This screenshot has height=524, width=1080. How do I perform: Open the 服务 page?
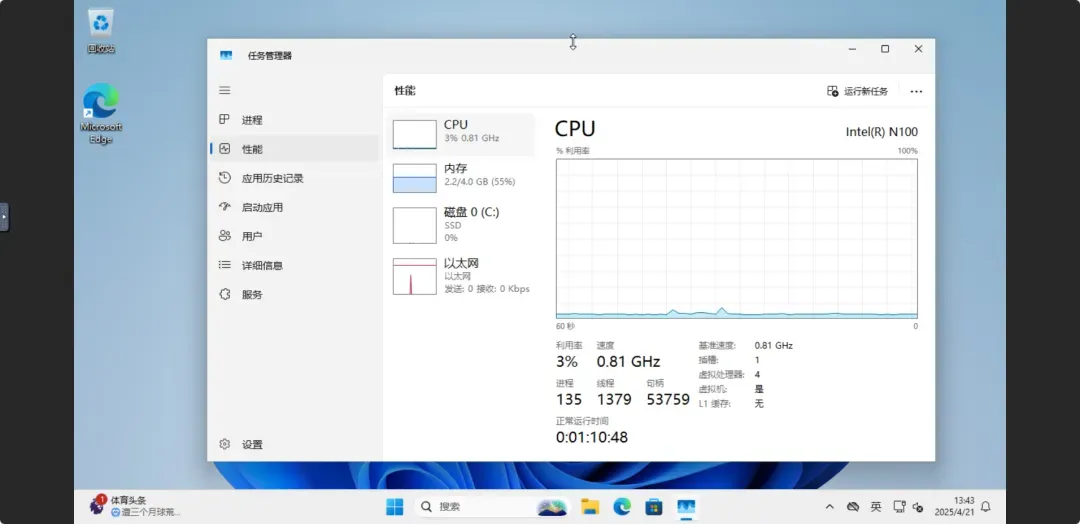coord(294,294)
